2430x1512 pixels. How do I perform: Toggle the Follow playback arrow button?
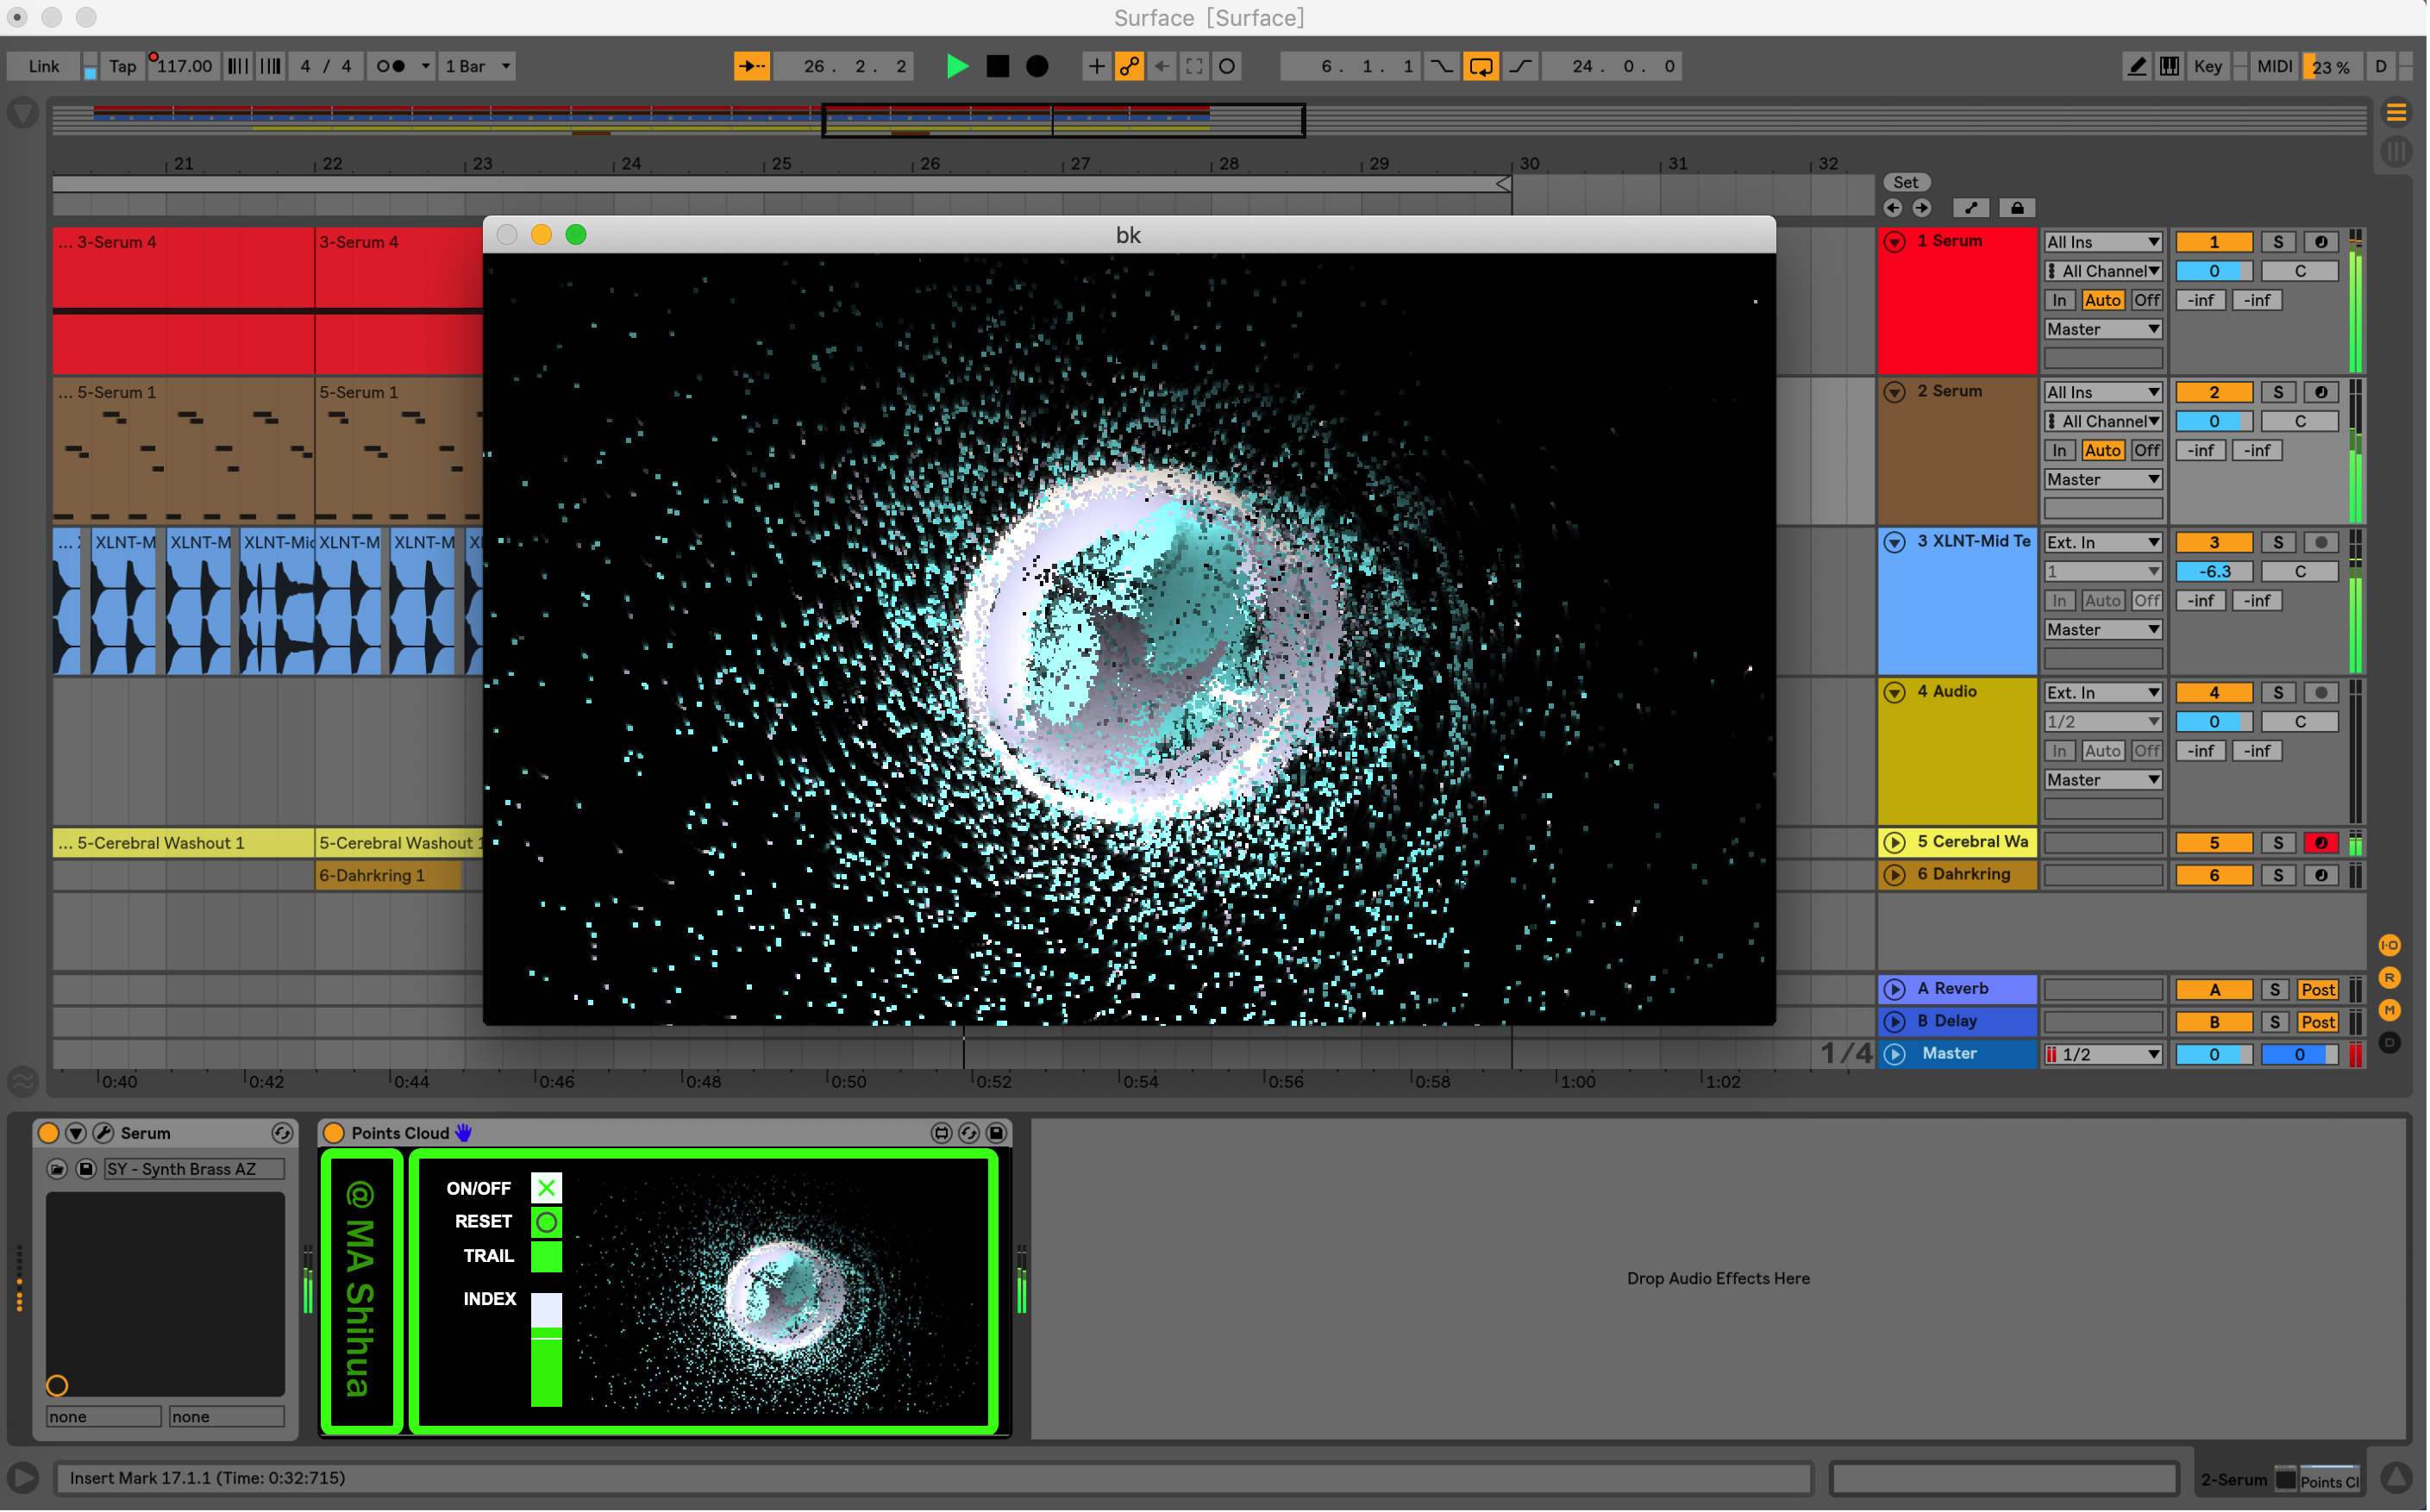(x=751, y=66)
